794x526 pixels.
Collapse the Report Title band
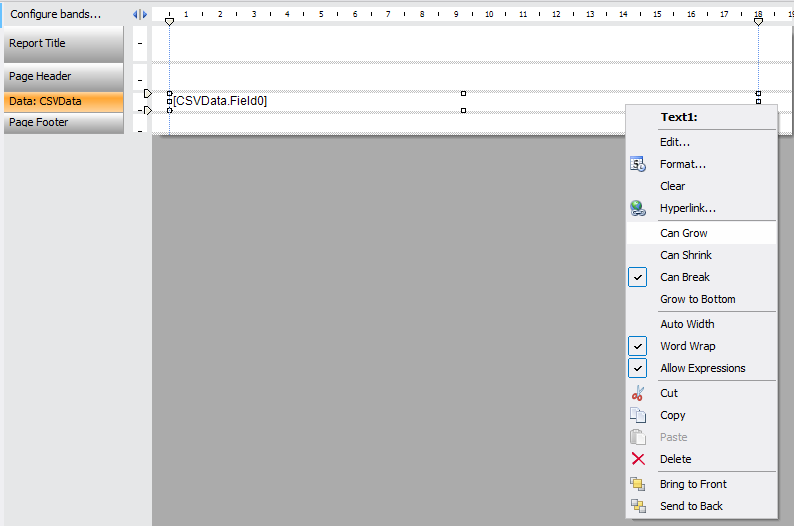tap(140, 44)
